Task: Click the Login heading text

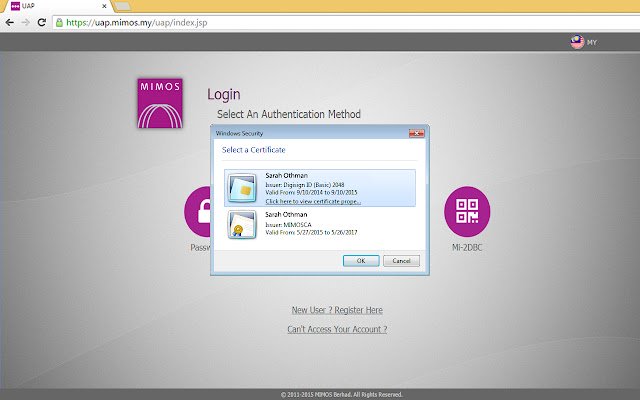Action: 224,94
